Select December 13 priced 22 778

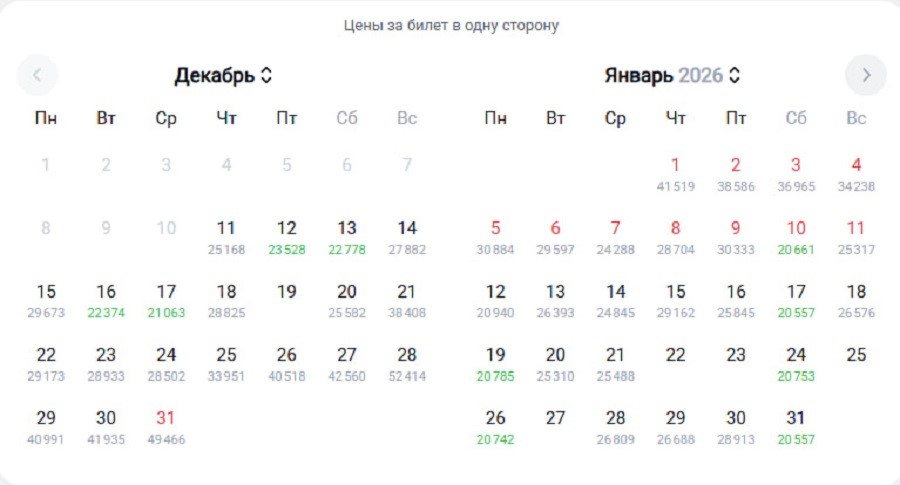coord(347,237)
